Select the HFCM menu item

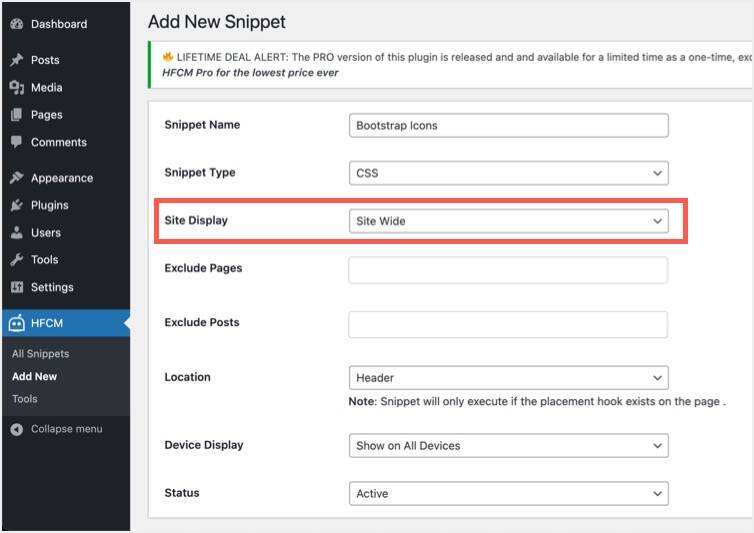[x=66, y=323]
